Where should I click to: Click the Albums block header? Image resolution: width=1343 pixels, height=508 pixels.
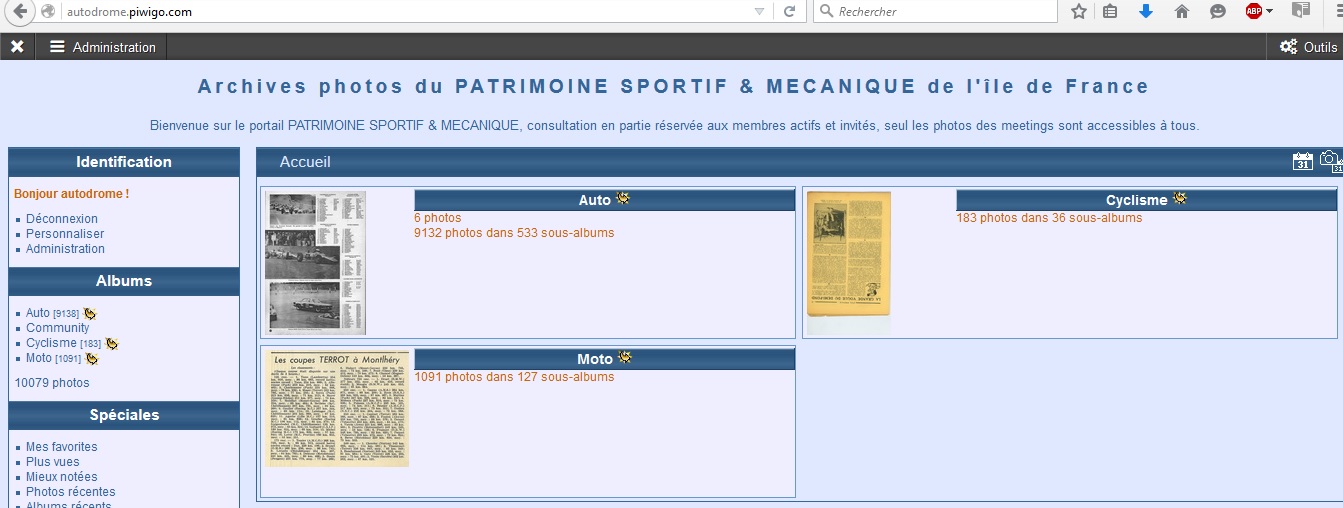pos(124,281)
